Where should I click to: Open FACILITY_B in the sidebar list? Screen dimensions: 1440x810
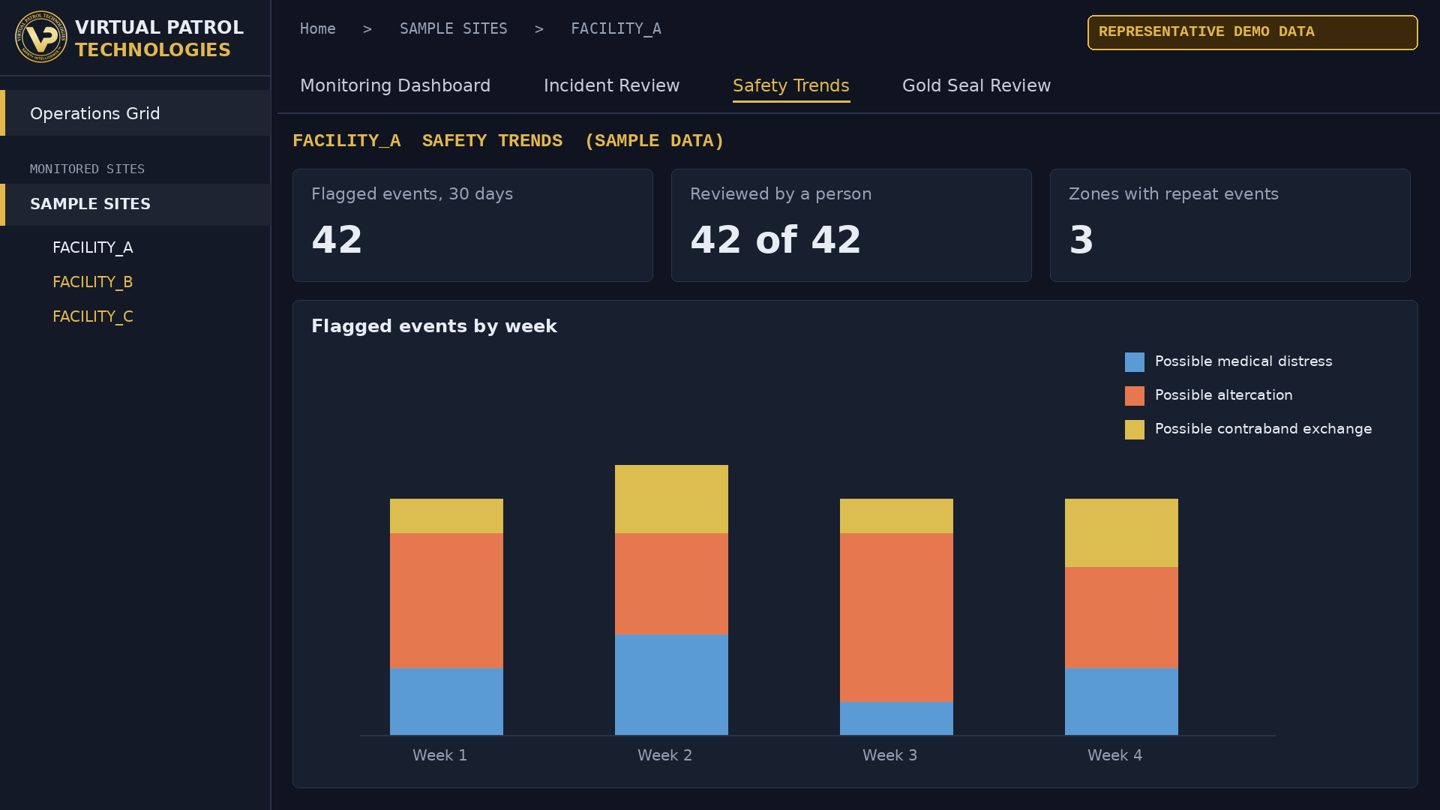[x=92, y=282]
